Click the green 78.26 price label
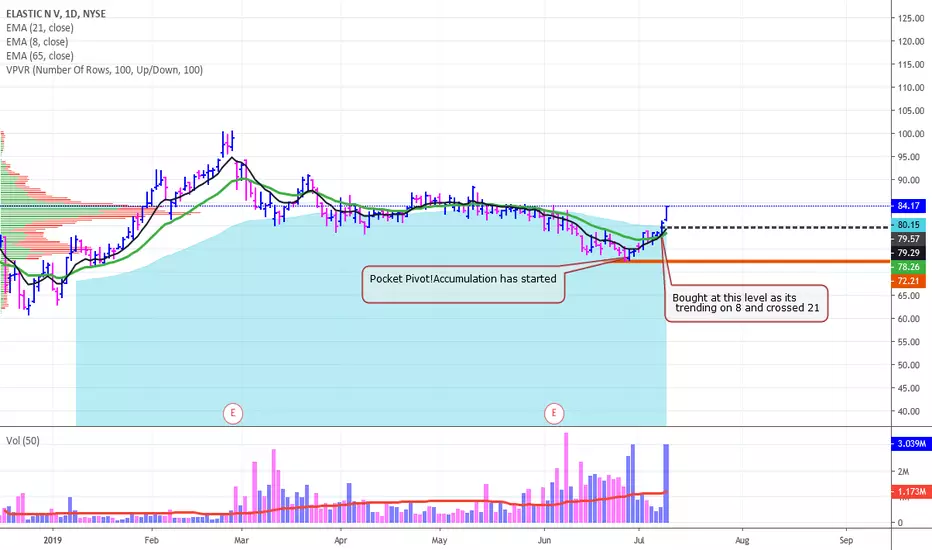This screenshot has height=550, width=932. point(908,267)
